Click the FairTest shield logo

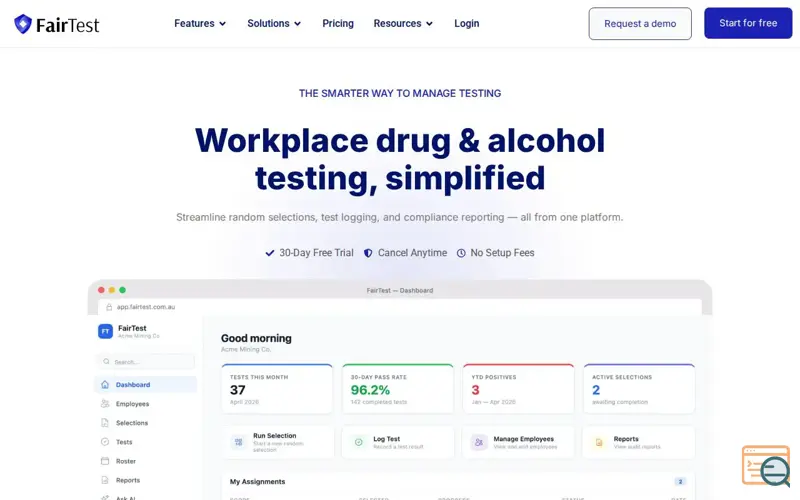[x=23, y=24]
